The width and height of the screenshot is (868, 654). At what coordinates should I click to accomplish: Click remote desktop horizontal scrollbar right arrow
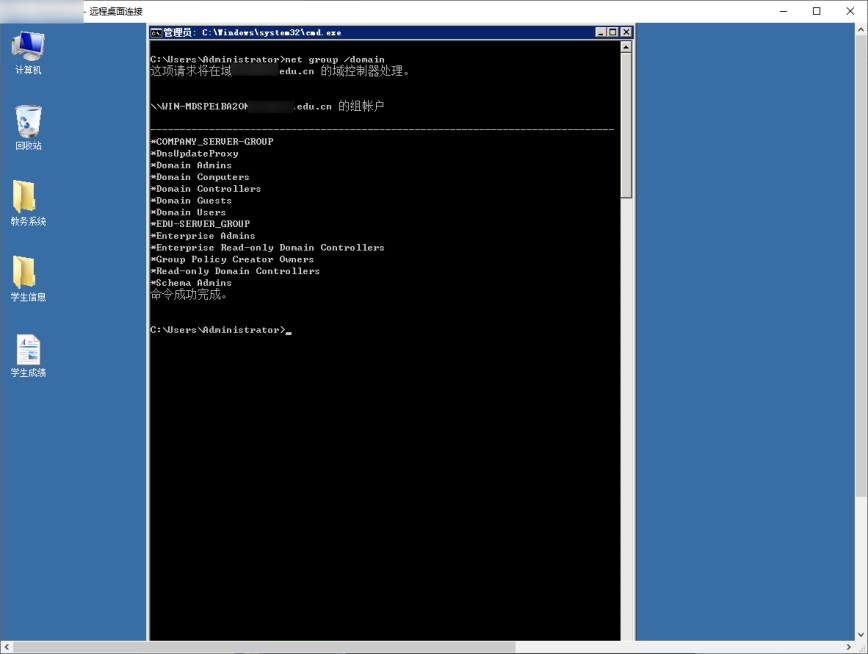850,648
